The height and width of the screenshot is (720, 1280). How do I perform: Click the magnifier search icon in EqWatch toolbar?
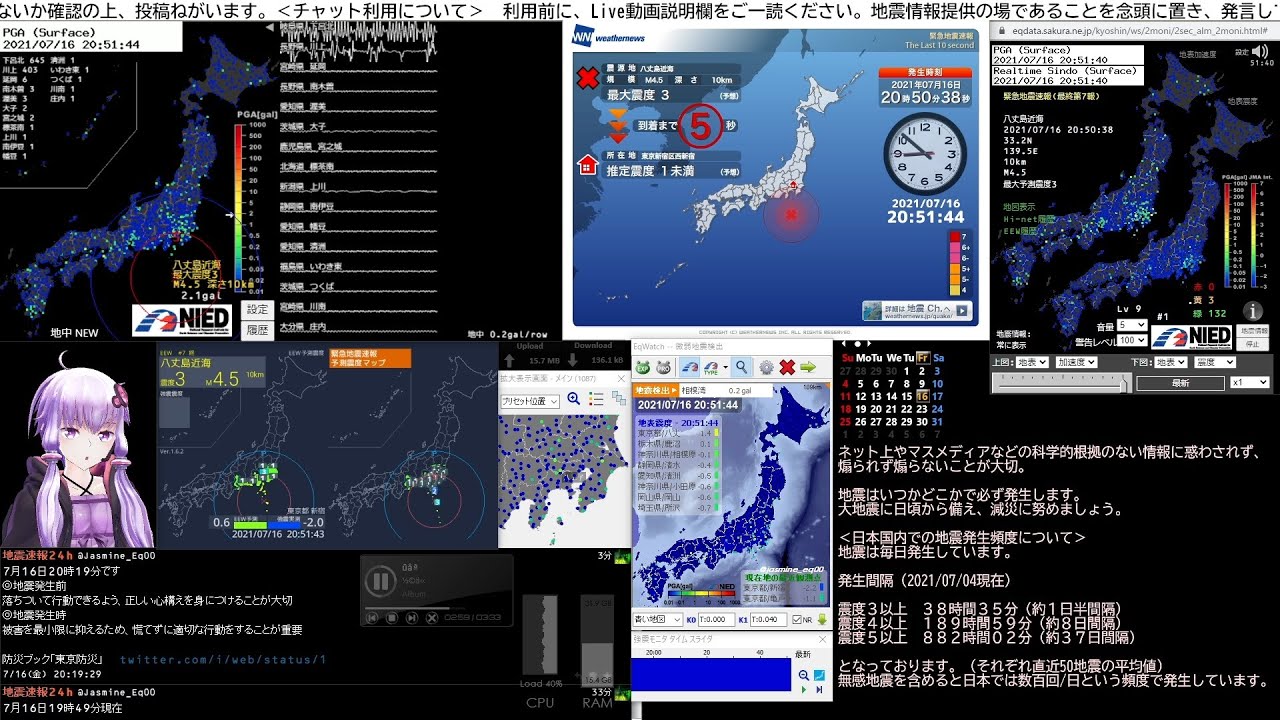coord(741,367)
